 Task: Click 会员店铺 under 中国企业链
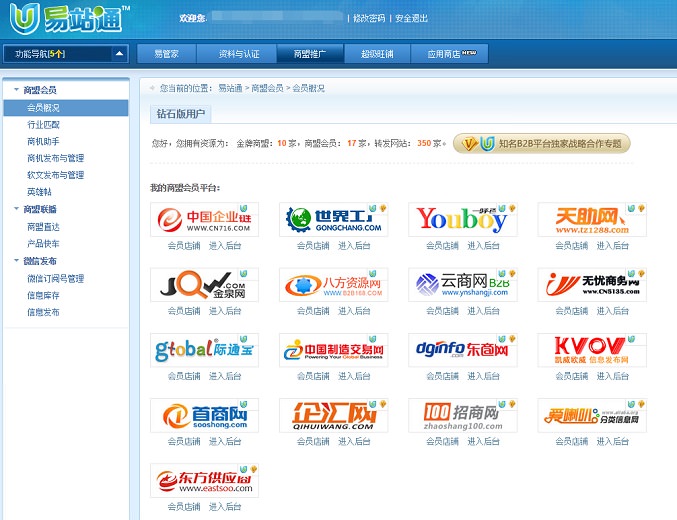184,246
